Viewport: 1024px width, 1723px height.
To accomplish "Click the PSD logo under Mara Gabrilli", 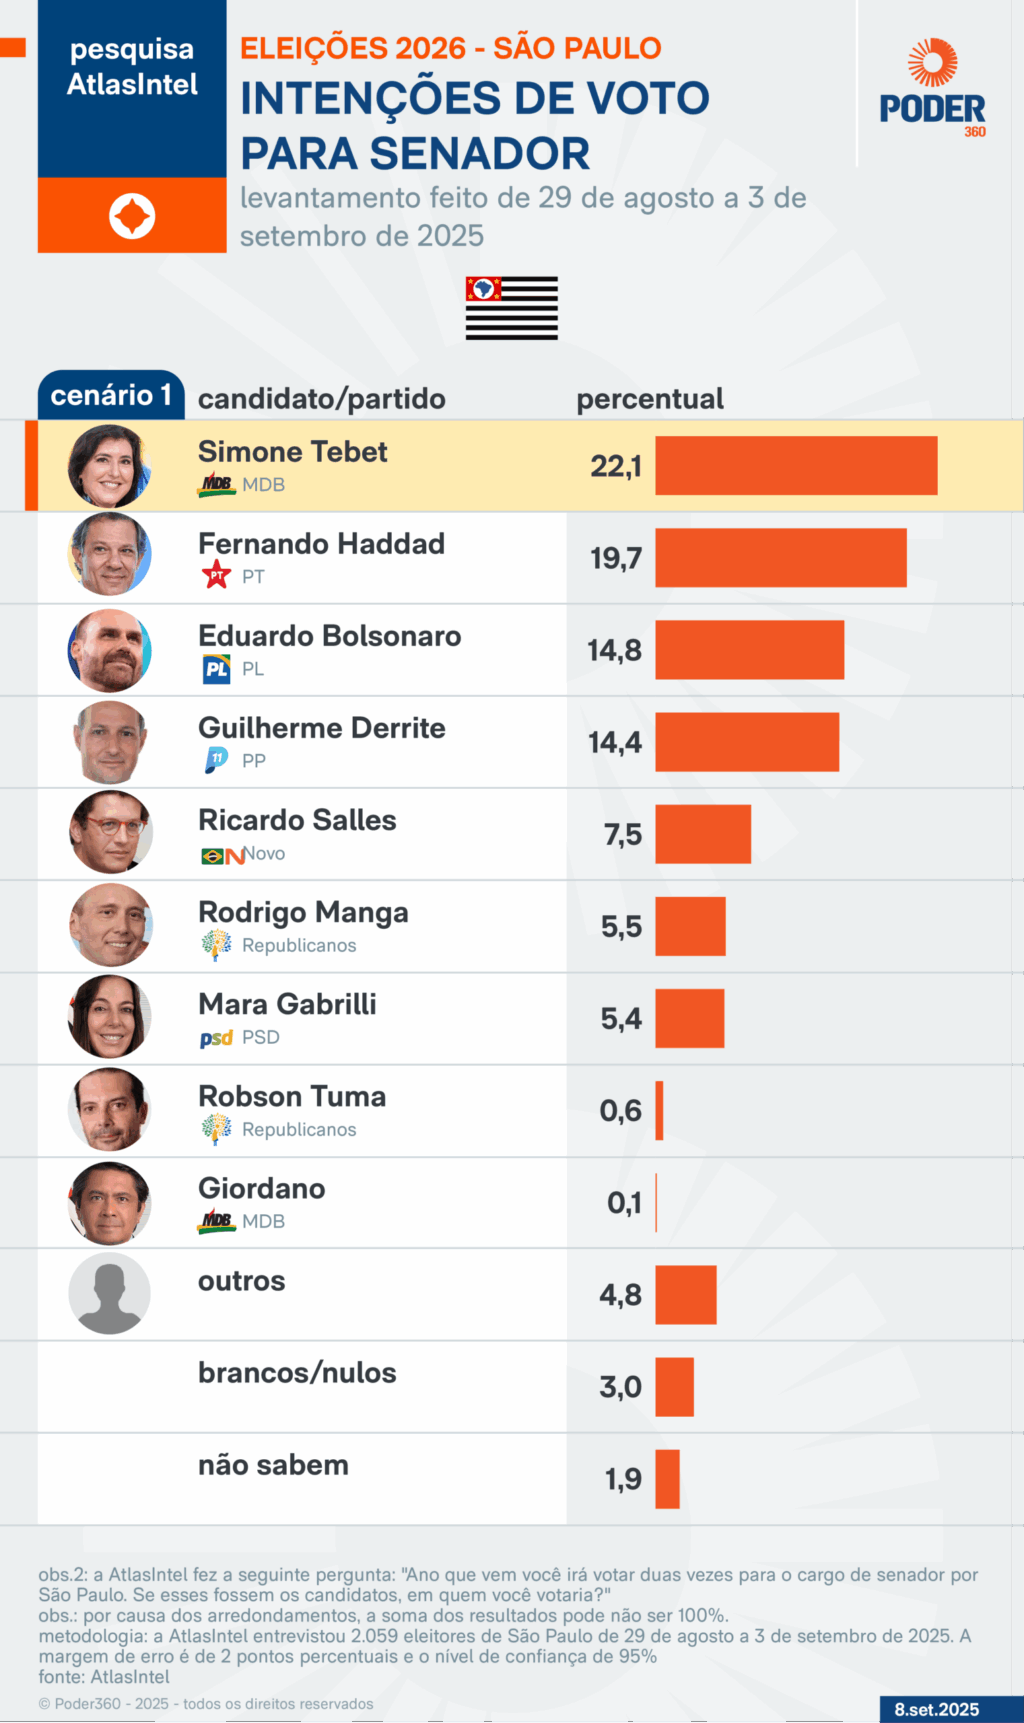I will pos(216,1038).
